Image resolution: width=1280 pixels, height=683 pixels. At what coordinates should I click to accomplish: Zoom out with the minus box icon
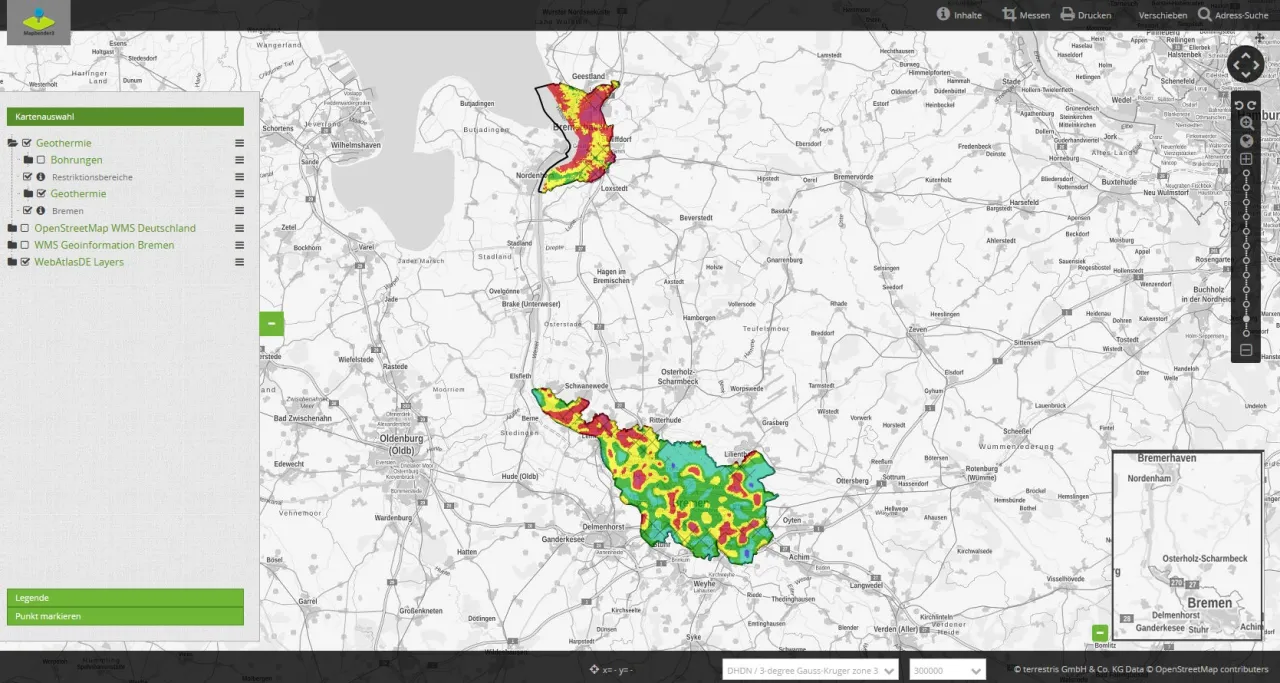(1246, 350)
